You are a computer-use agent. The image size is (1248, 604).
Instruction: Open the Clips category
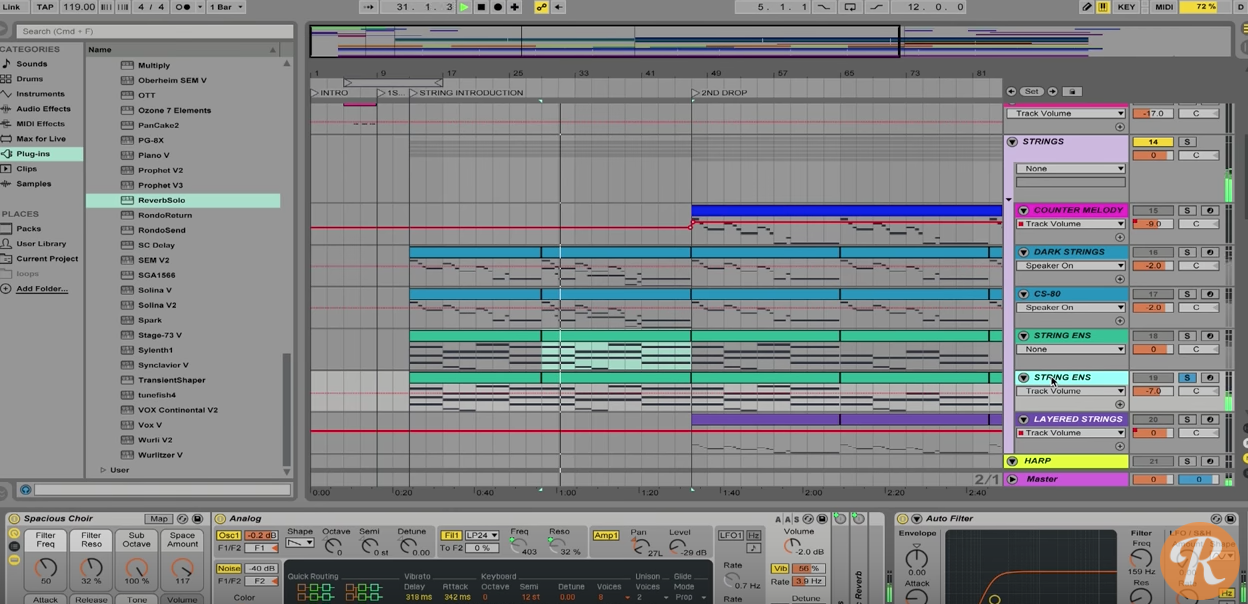coord(27,169)
